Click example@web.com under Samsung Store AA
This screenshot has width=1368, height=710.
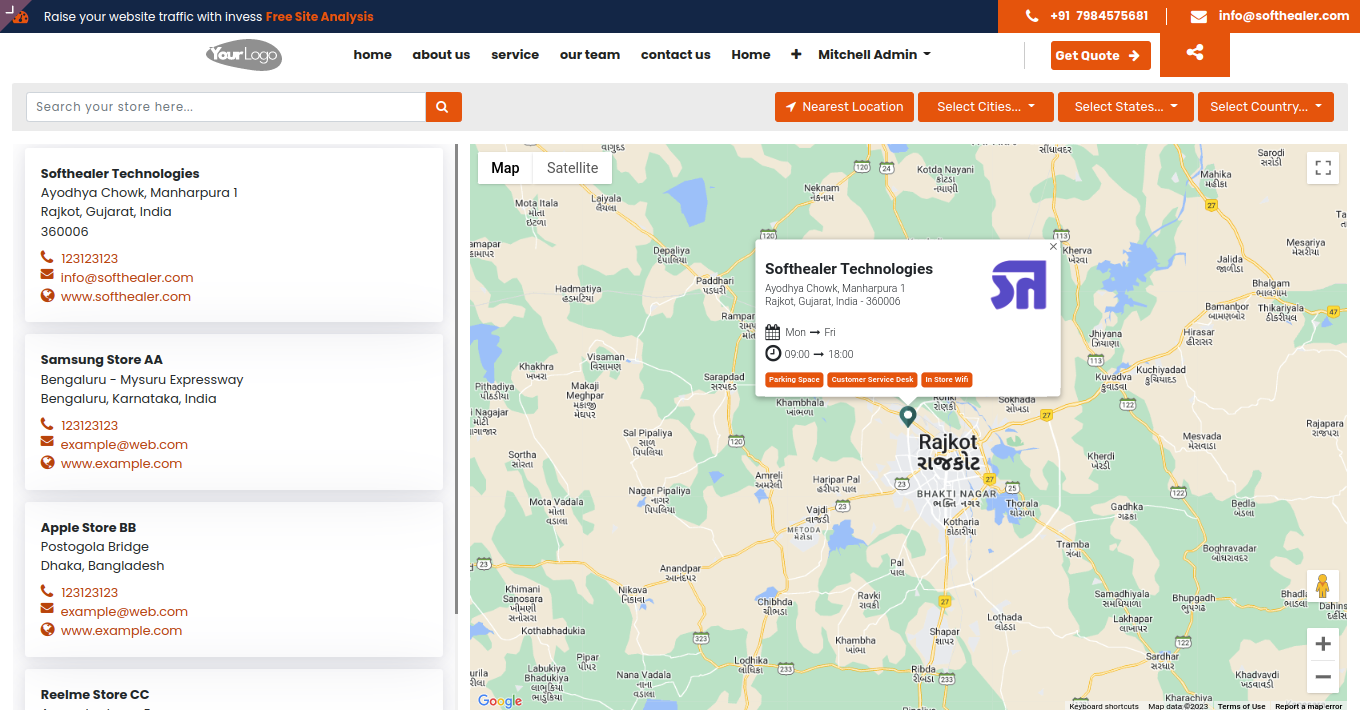coord(124,445)
